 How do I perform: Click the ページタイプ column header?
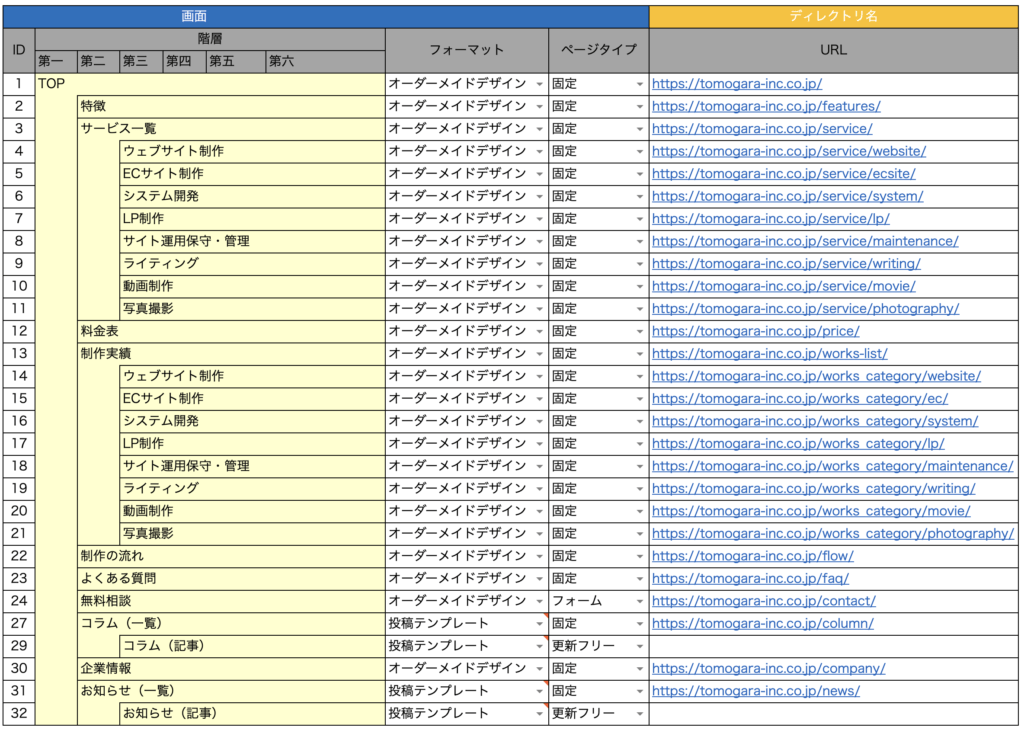(x=599, y=50)
